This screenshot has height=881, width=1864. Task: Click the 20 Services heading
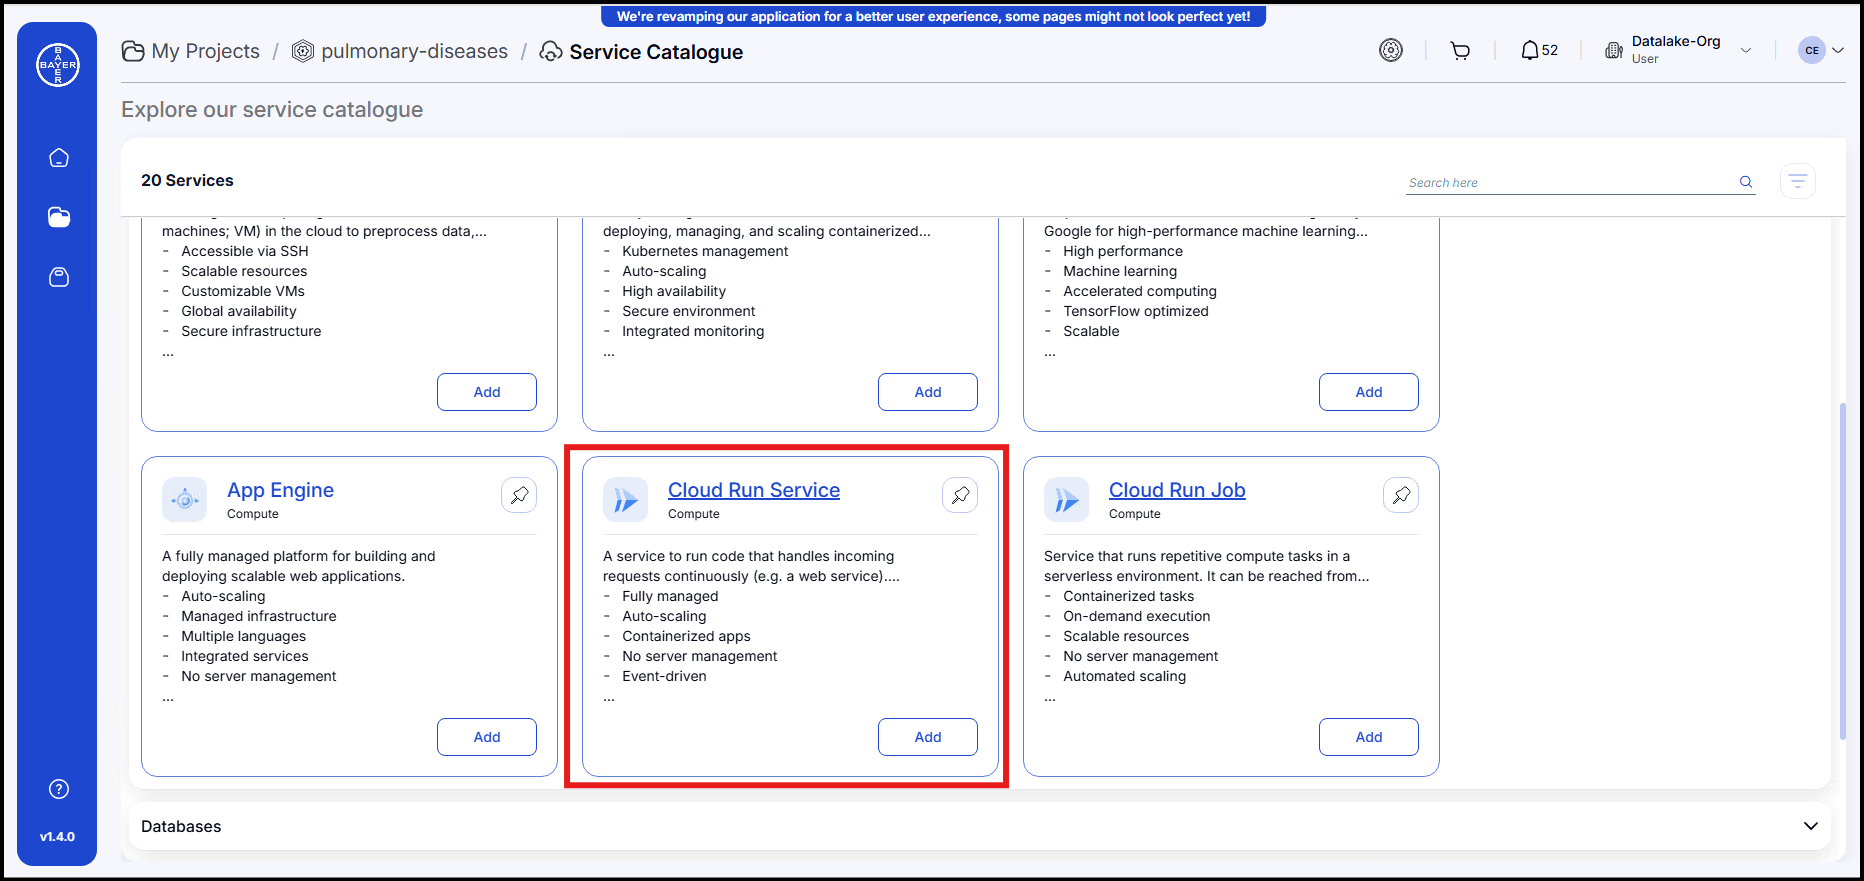click(187, 180)
